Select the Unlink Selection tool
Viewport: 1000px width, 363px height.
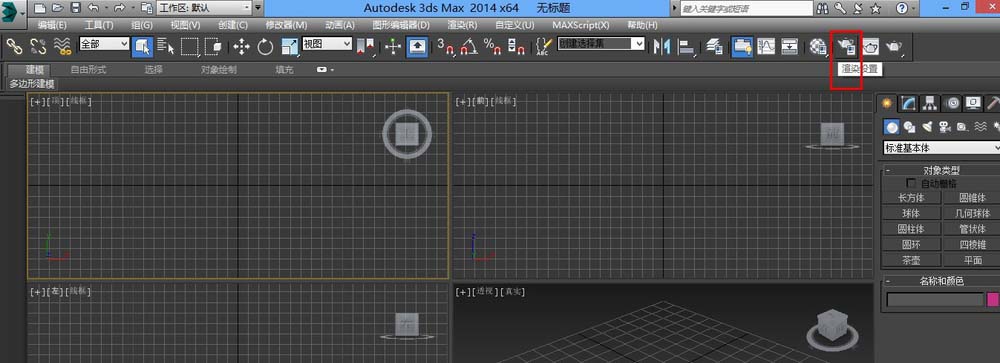38,46
